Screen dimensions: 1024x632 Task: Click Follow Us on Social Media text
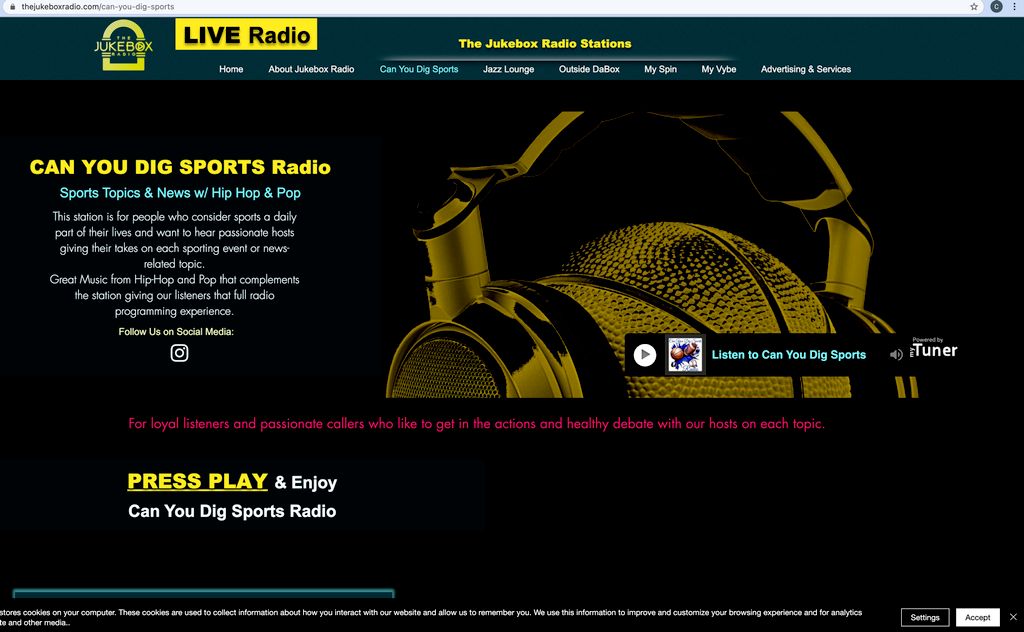pyautogui.click(x=176, y=332)
